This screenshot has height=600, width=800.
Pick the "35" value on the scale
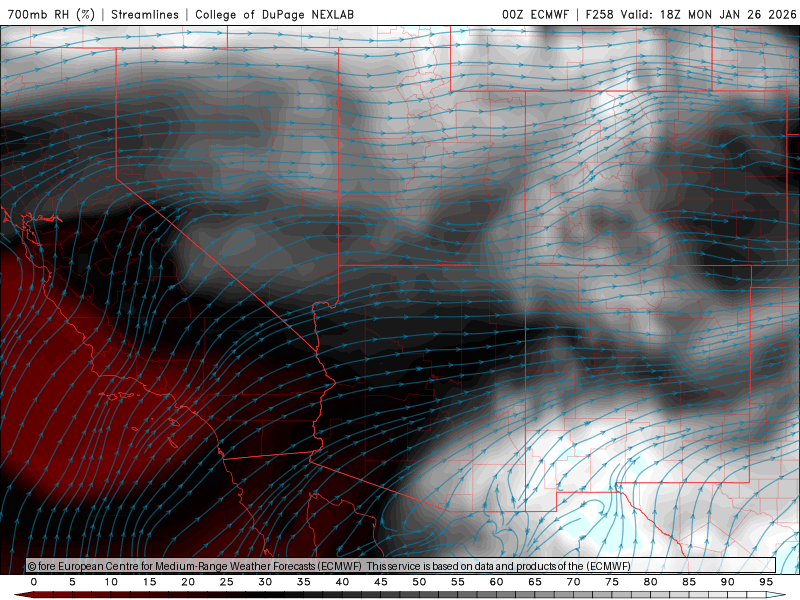click(304, 582)
